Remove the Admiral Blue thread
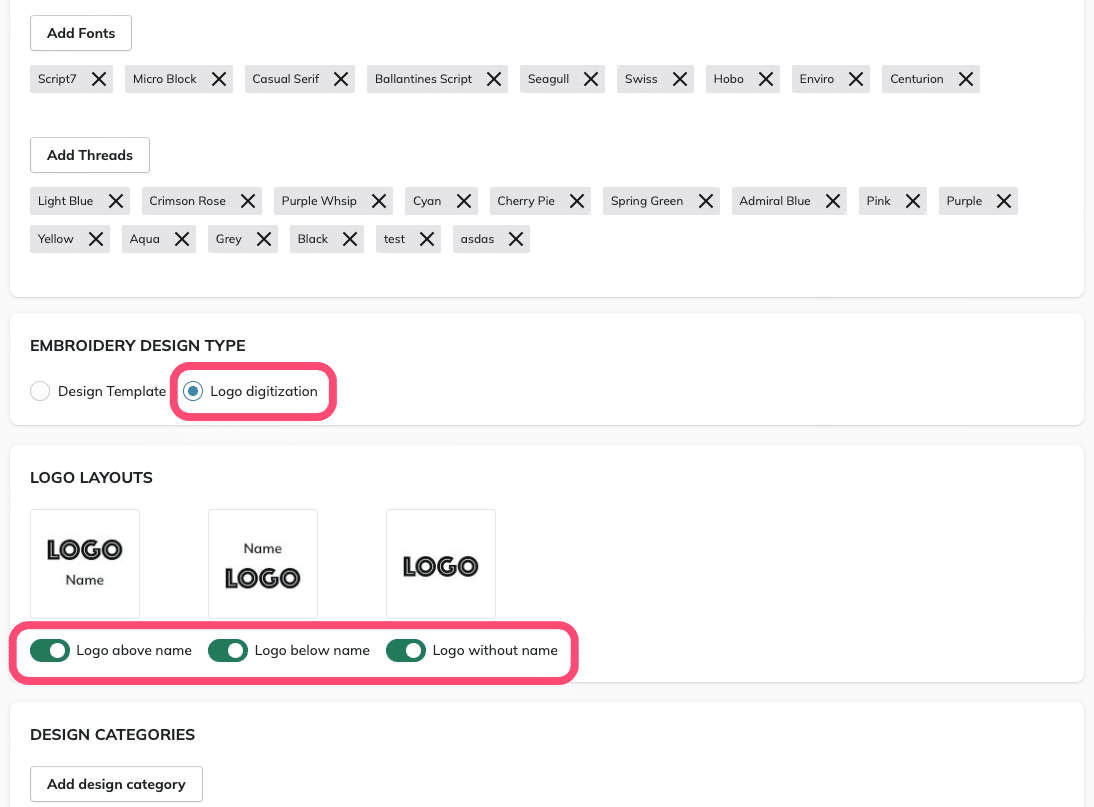Screen dimensions: 1094x807 (833, 201)
